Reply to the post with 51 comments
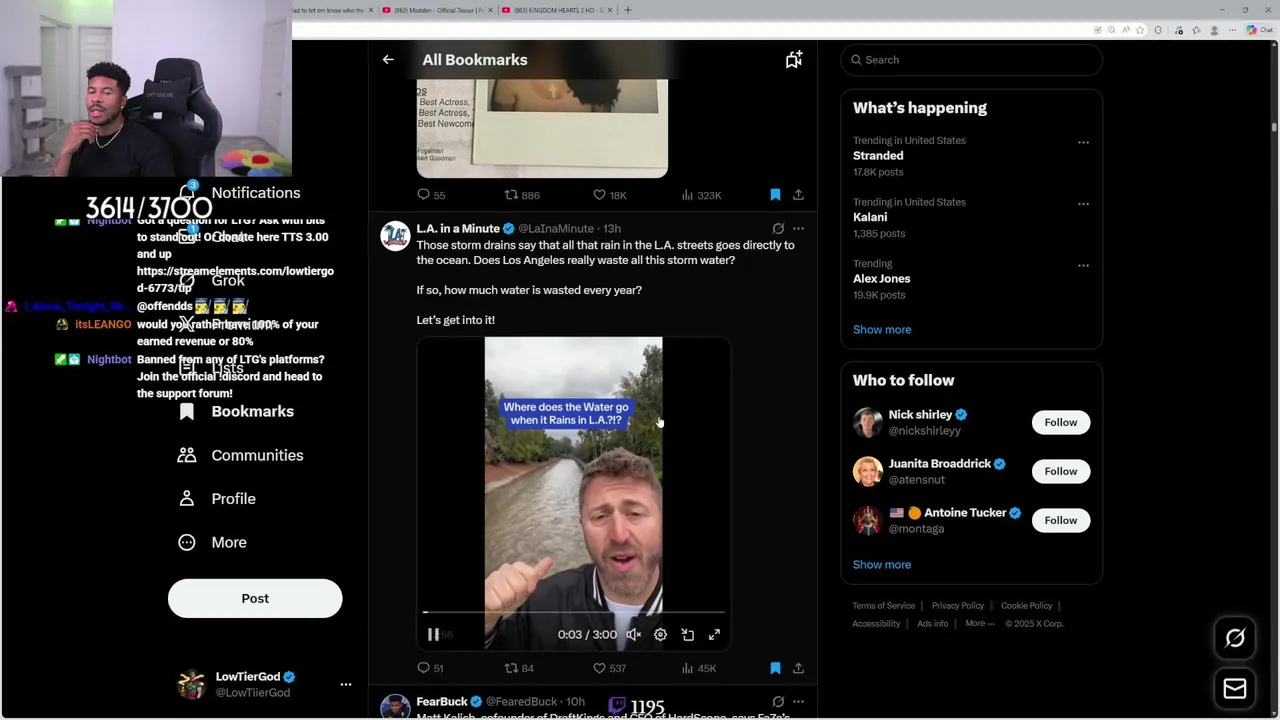This screenshot has width=1280, height=720. (x=431, y=668)
